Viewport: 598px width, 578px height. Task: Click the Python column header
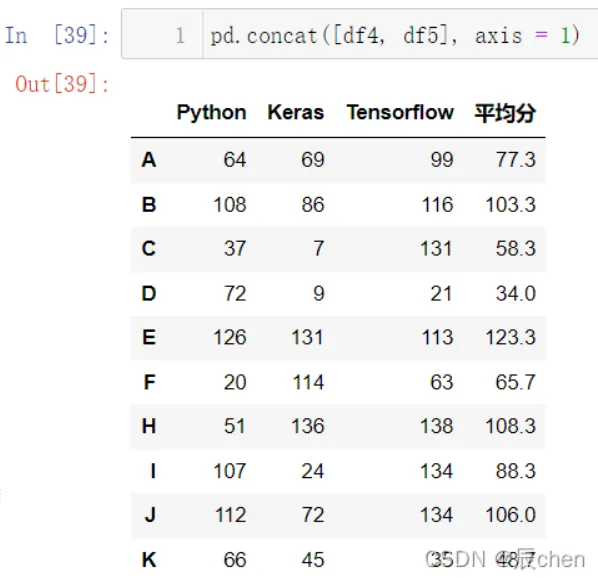click(211, 112)
